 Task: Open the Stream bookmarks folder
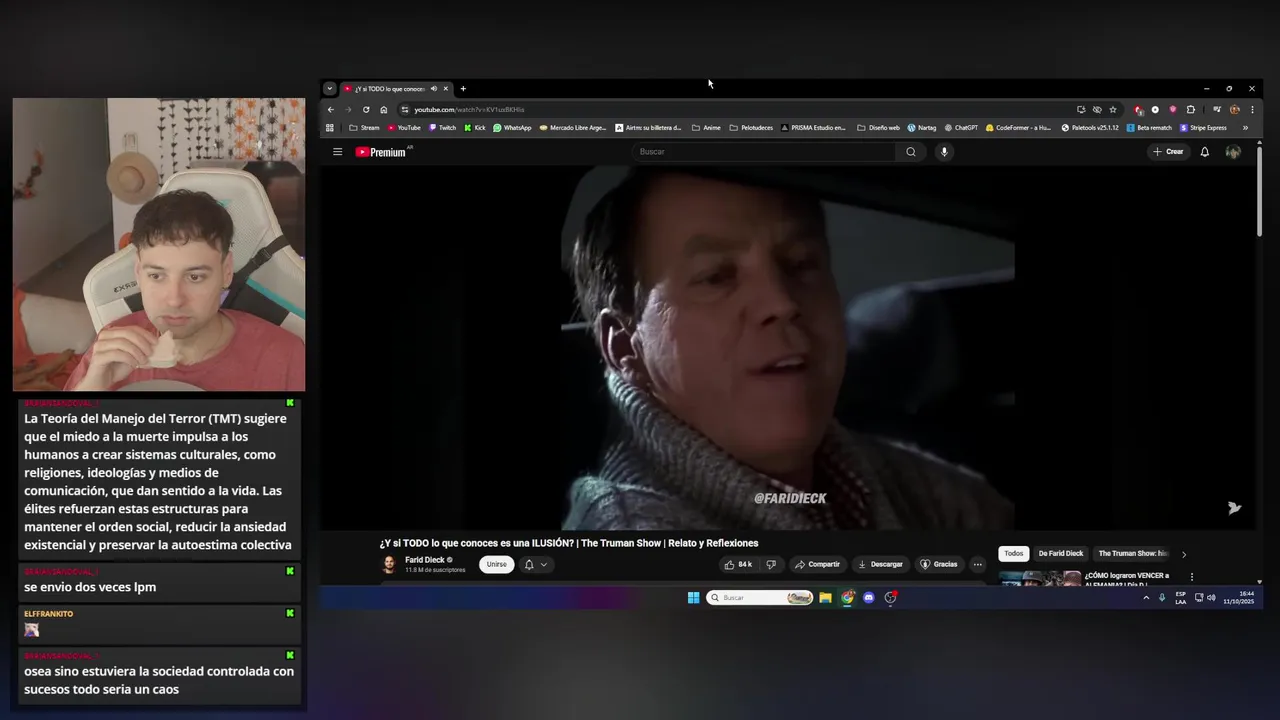[365, 128]
